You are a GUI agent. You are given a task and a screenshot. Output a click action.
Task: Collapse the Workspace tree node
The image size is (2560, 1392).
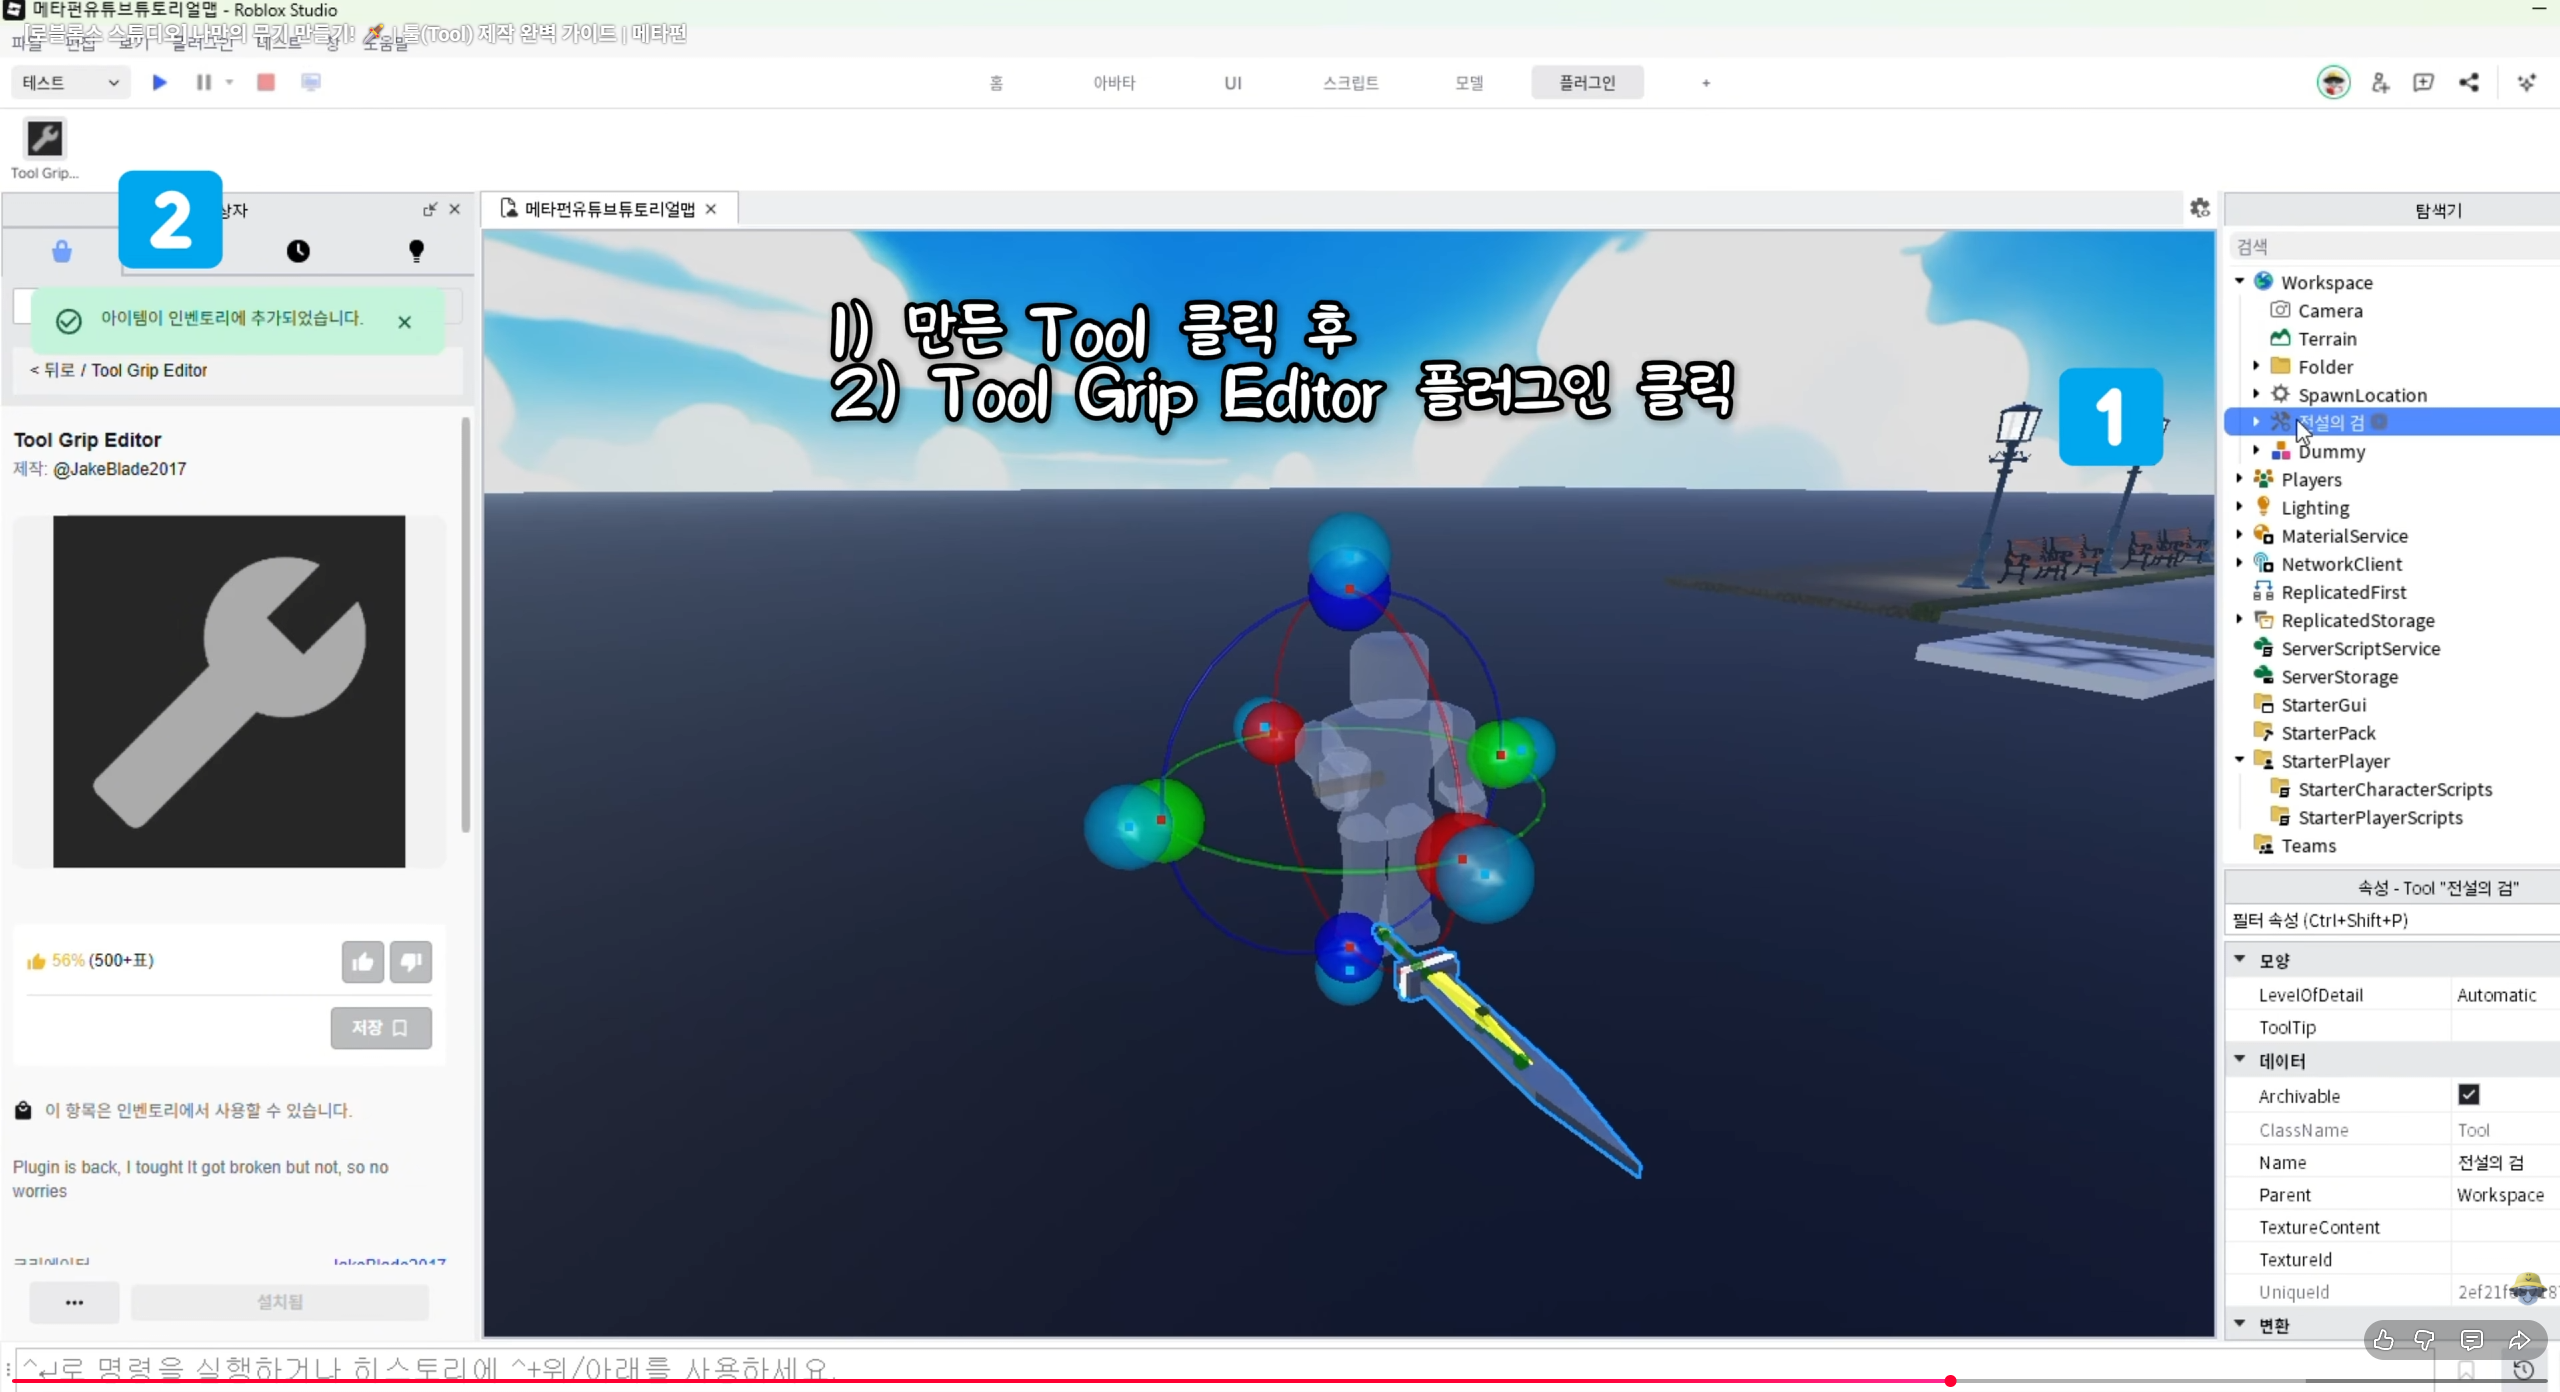tap(2240, 282)
